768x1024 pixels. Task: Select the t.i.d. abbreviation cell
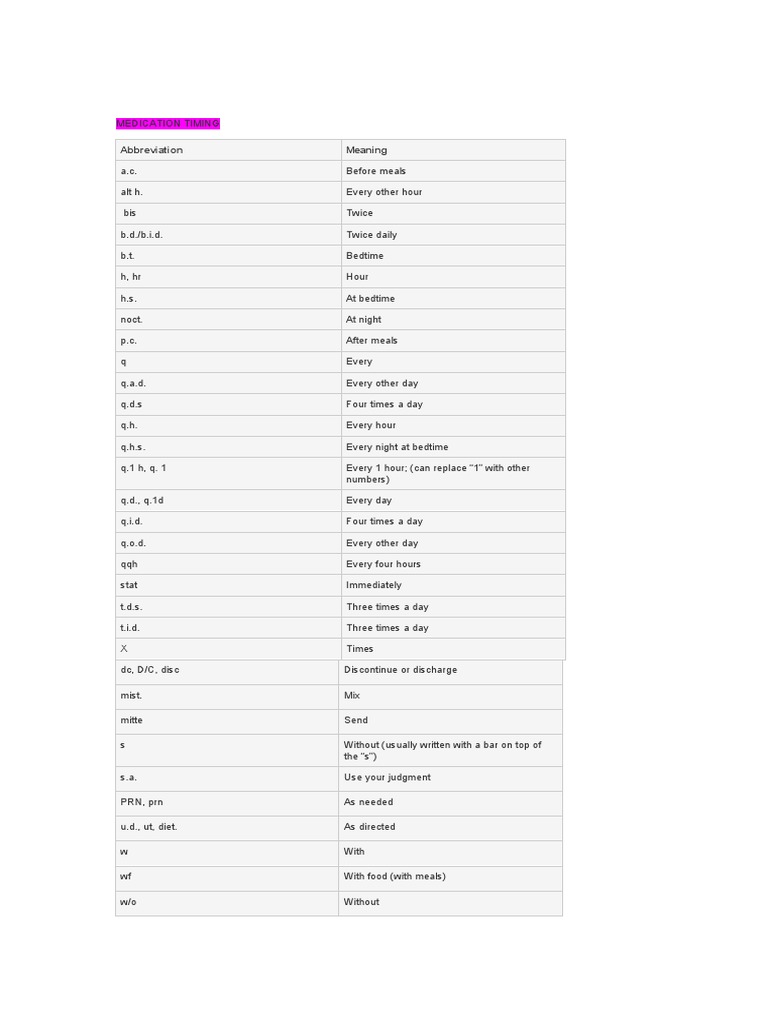tap(131, 628)
